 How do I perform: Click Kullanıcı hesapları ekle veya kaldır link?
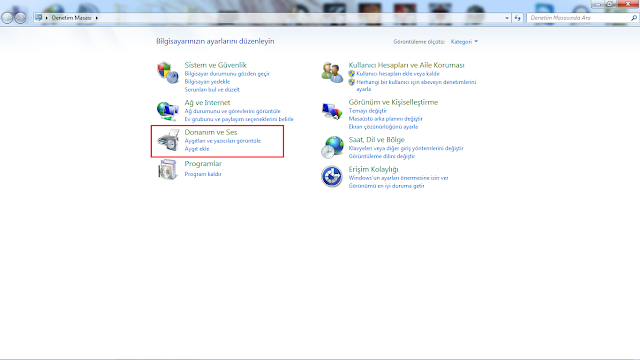[x=398, y=74]
